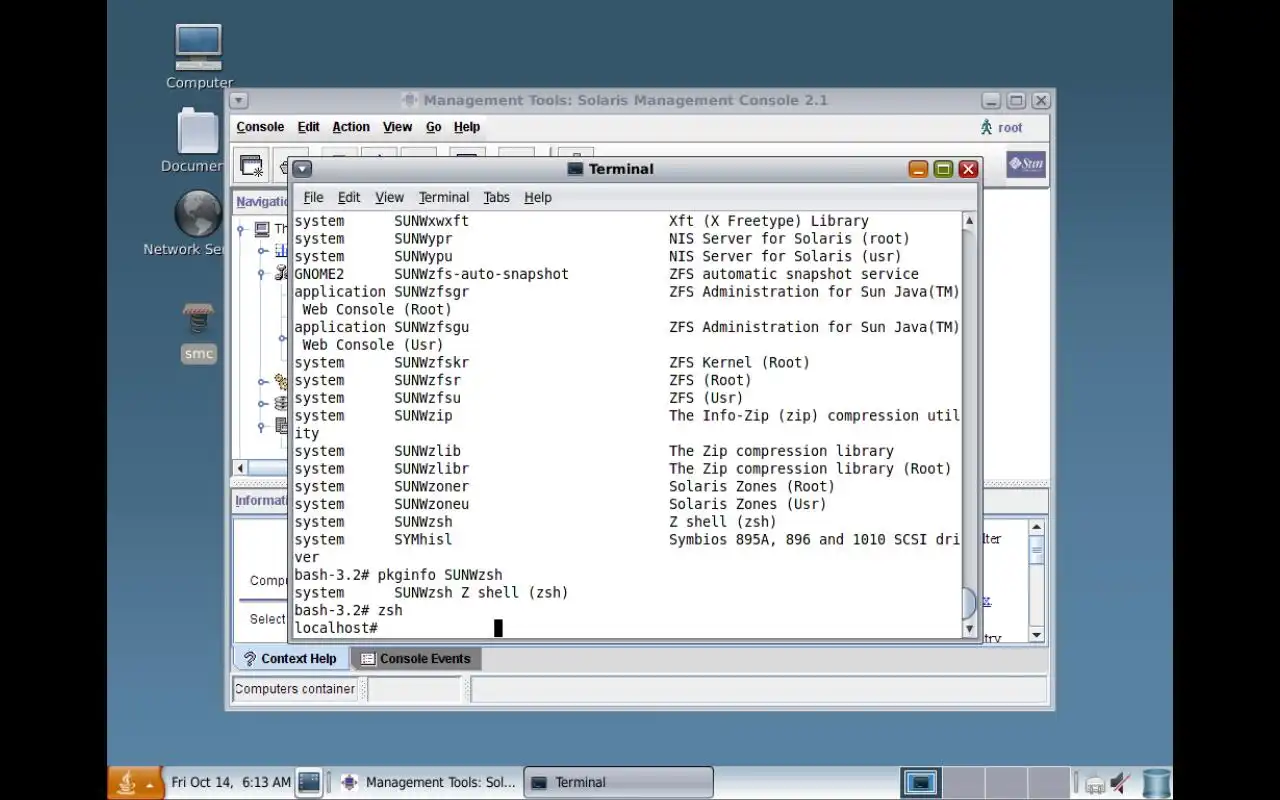The width and height of the screenshot is (1280, 800).
Task: Expand the lowest navigation tree node handle
Action: coord(262,426)
